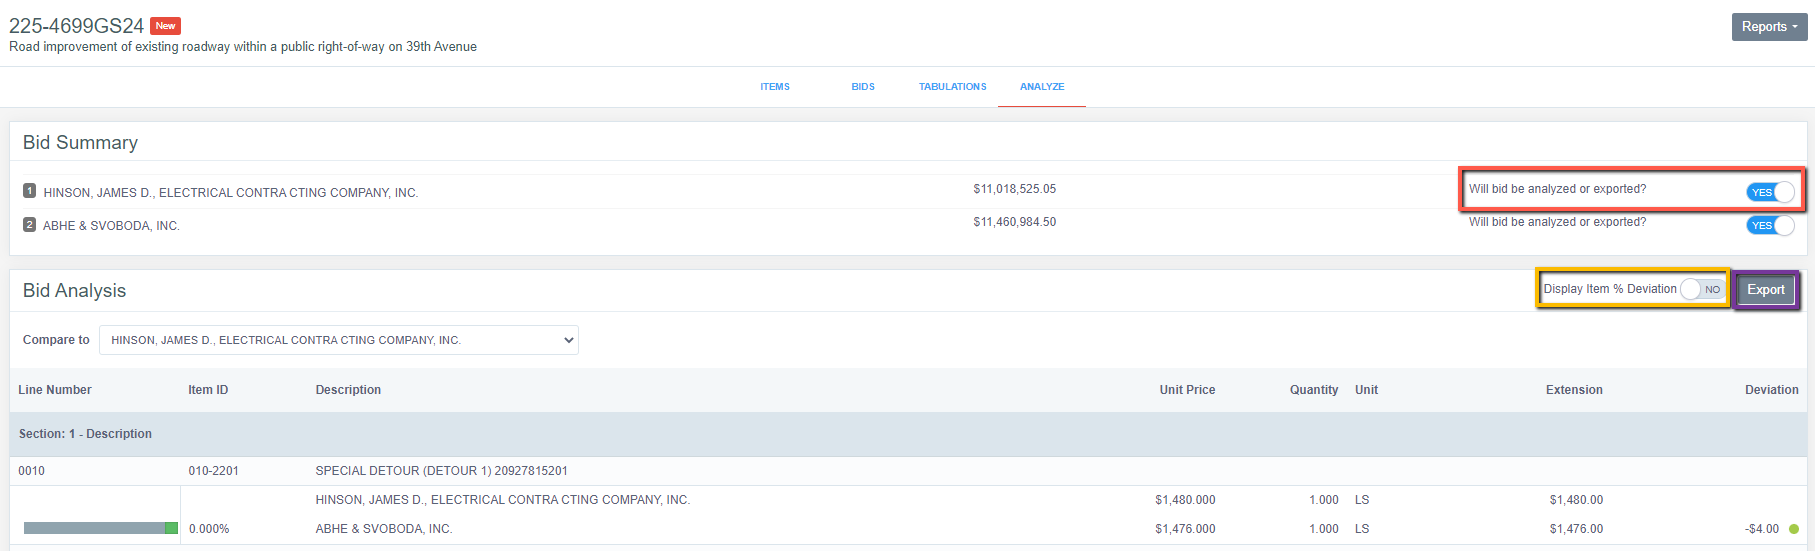Select the ANALYZE tab
The height and width of the screenshot is (551, 1815).
pos(1041,87)
